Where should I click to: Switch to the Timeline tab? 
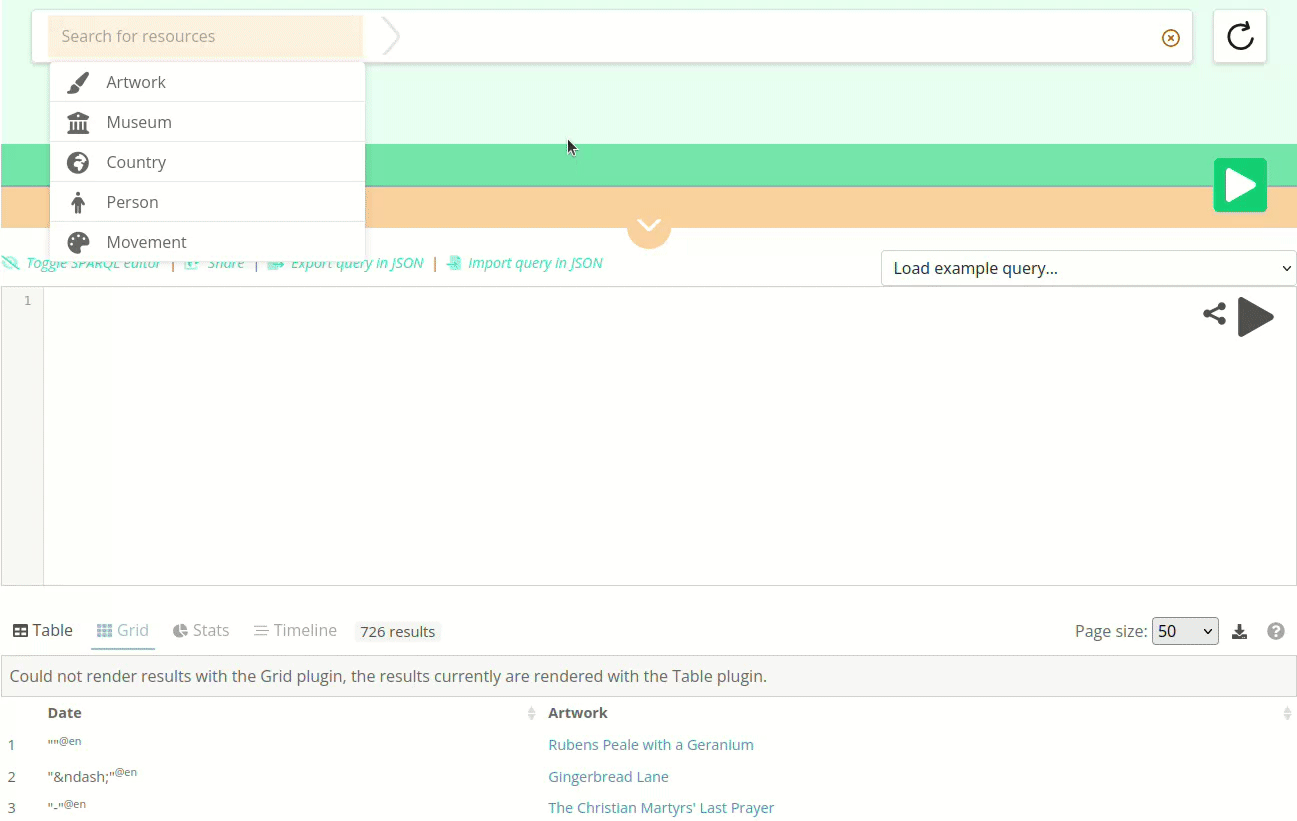295,631
